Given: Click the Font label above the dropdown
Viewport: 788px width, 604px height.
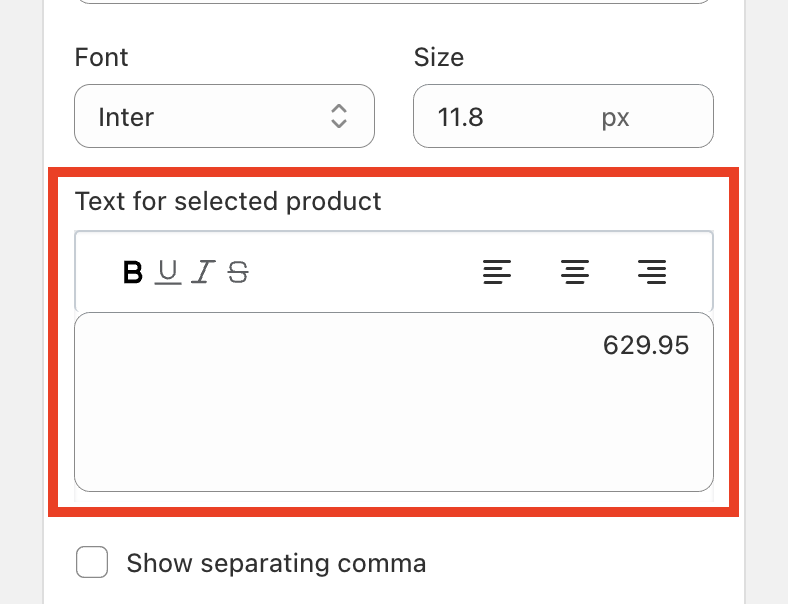Looking at the screenshot, I should [x=101, y=57].
